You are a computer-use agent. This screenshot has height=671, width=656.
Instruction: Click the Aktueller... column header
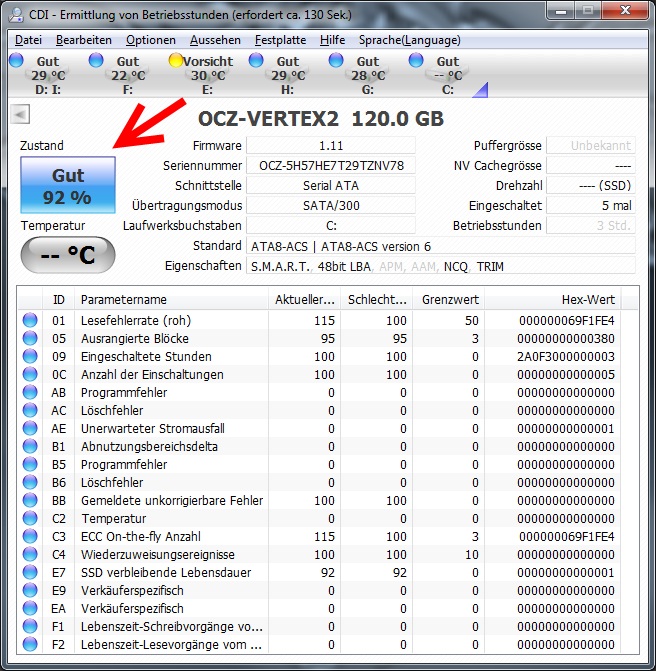(304, 300)
